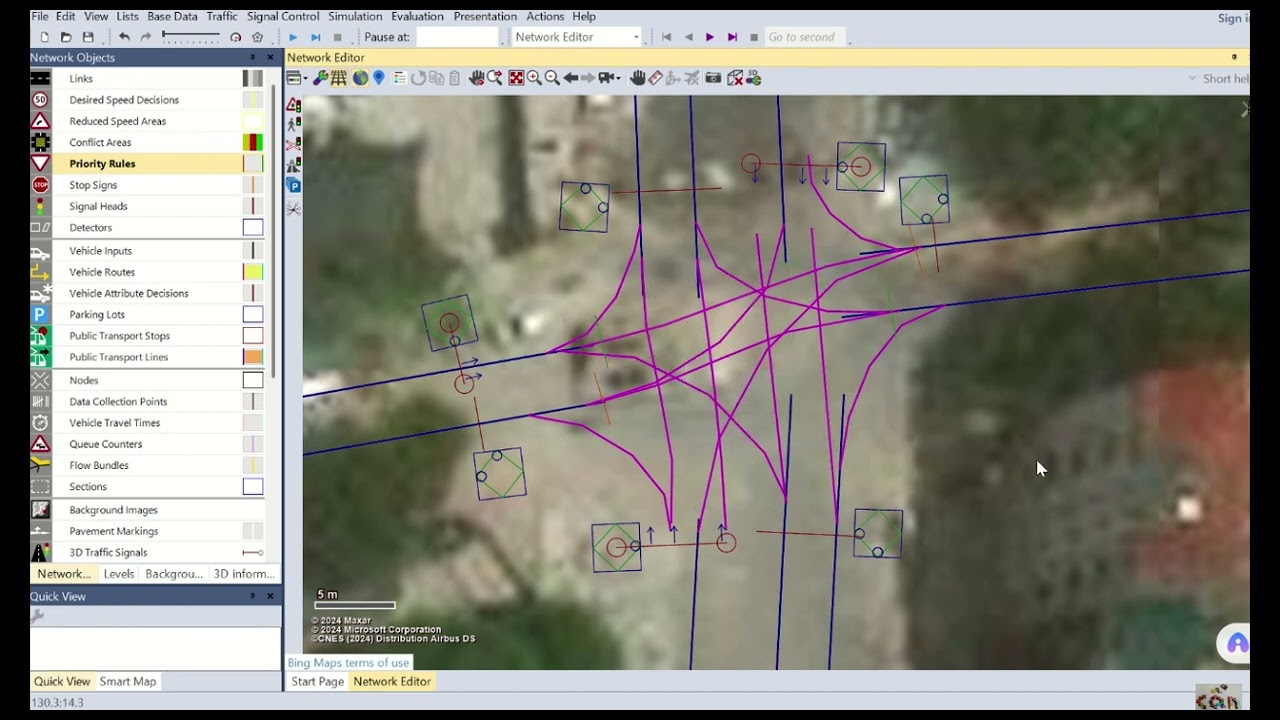Click the Zoom in magnifier icon
1280x720 pixels.
pos(534,78)
